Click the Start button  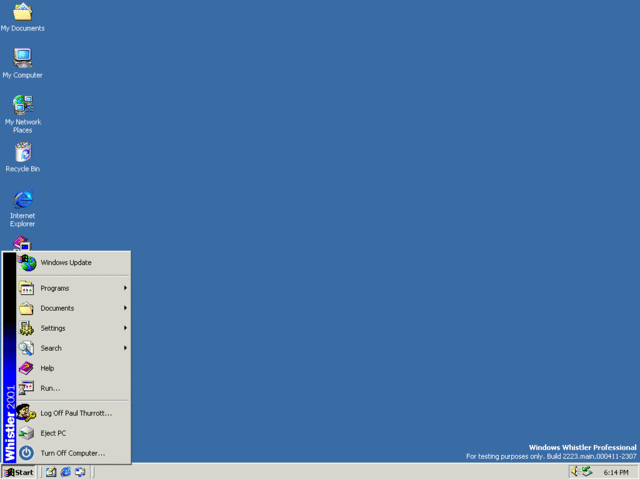(x=19, y=472)
